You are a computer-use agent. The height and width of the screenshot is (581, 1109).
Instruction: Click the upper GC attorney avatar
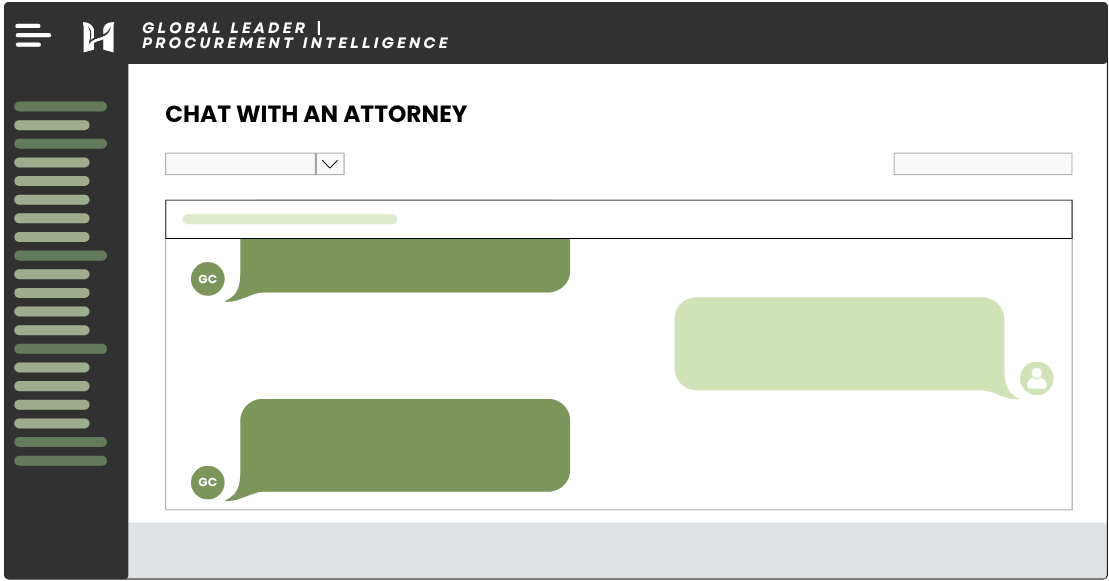point(208,280)
